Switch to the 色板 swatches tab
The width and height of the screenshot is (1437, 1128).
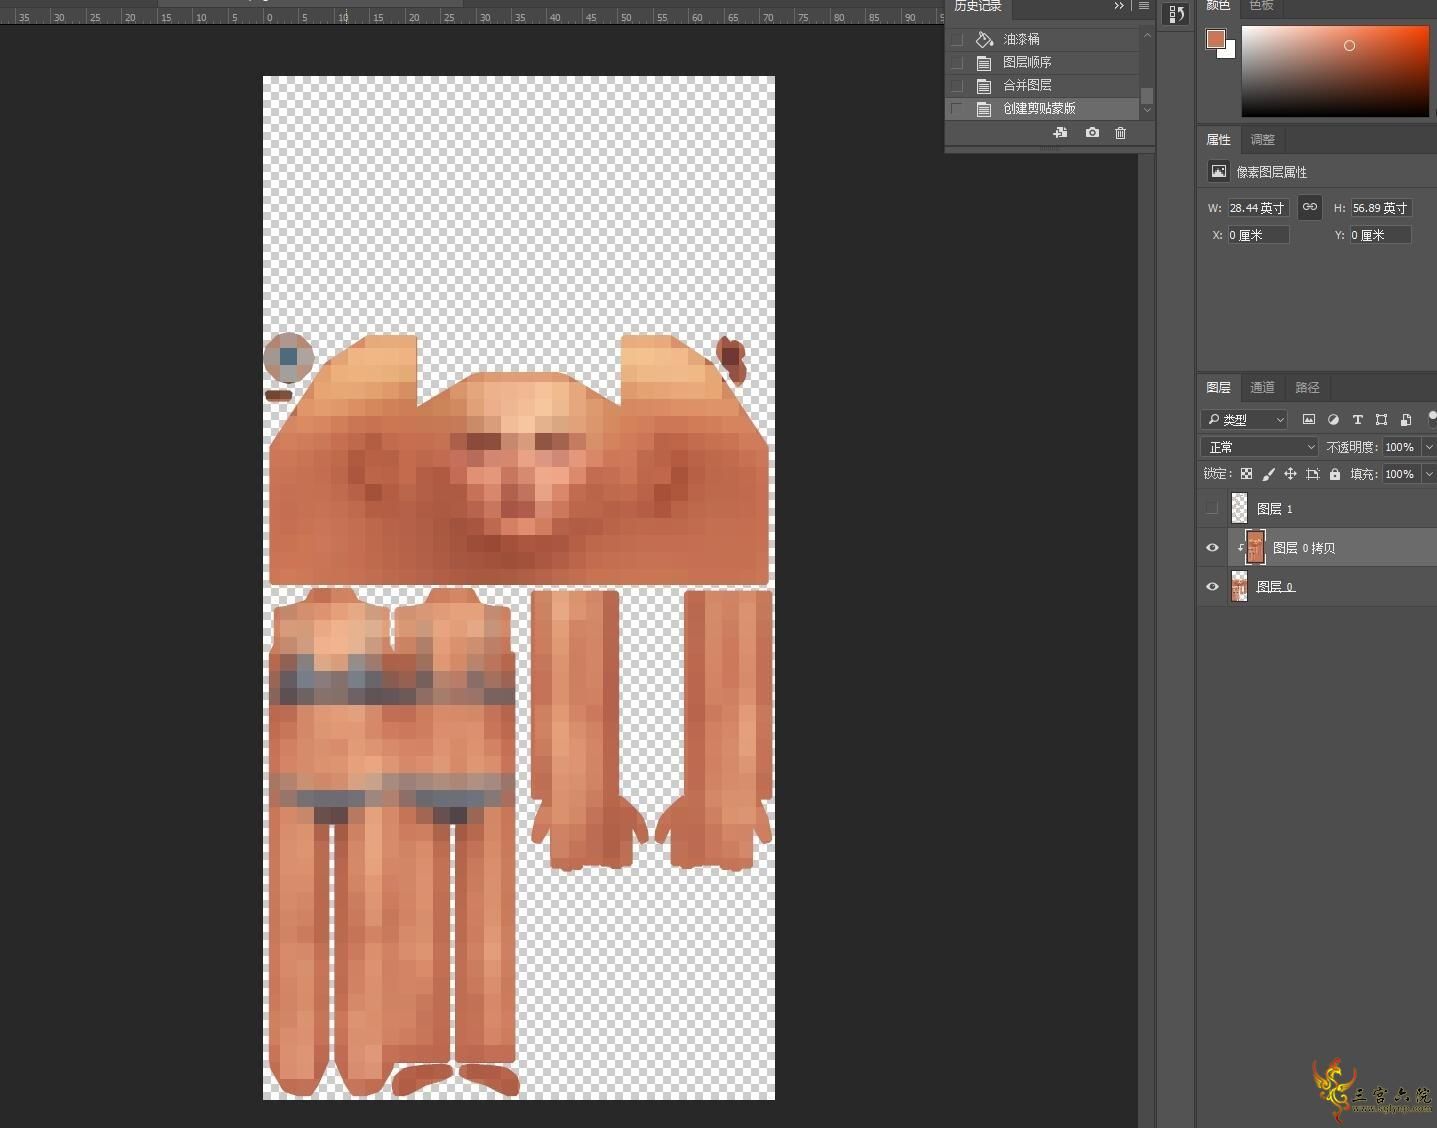point(1261,6)
